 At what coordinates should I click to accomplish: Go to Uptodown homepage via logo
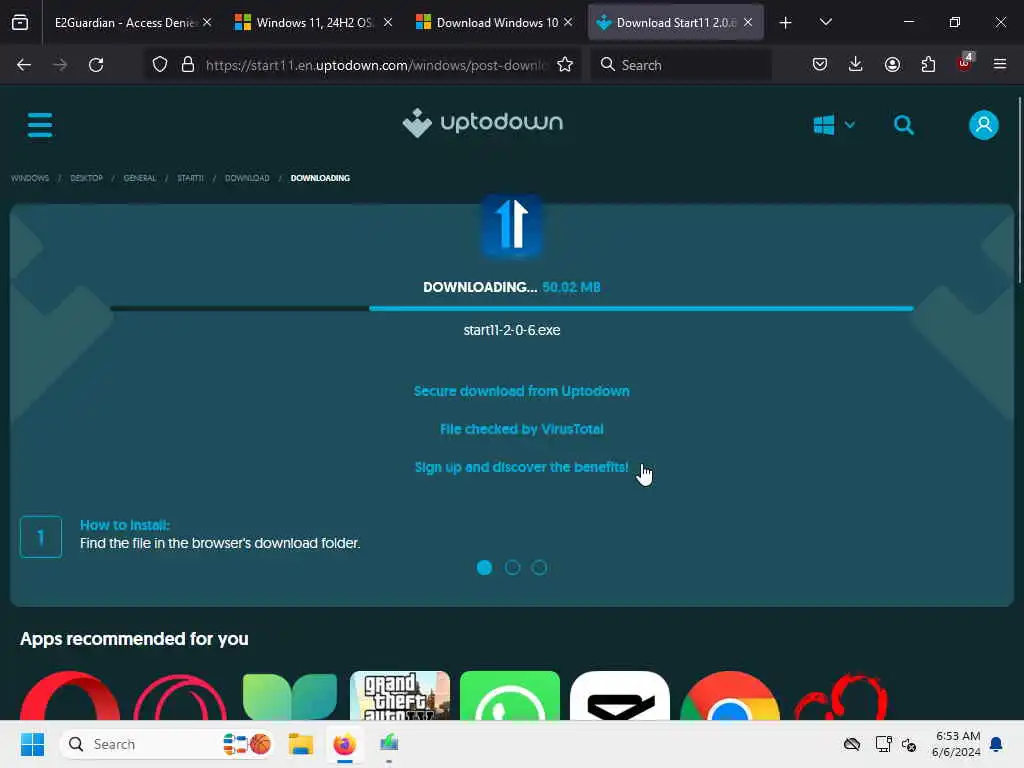pyautogui.click(x=483, y=123)
